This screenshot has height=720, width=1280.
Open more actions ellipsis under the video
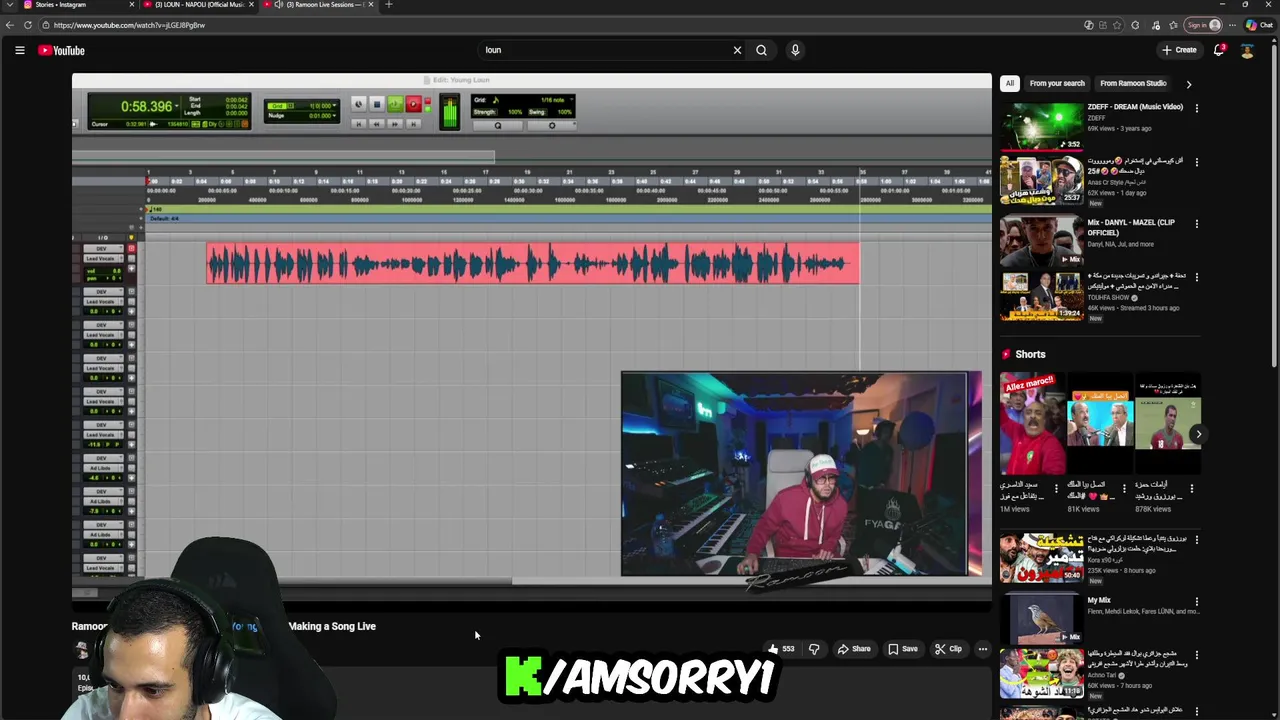pyautogui.click(x=982, y=649)
